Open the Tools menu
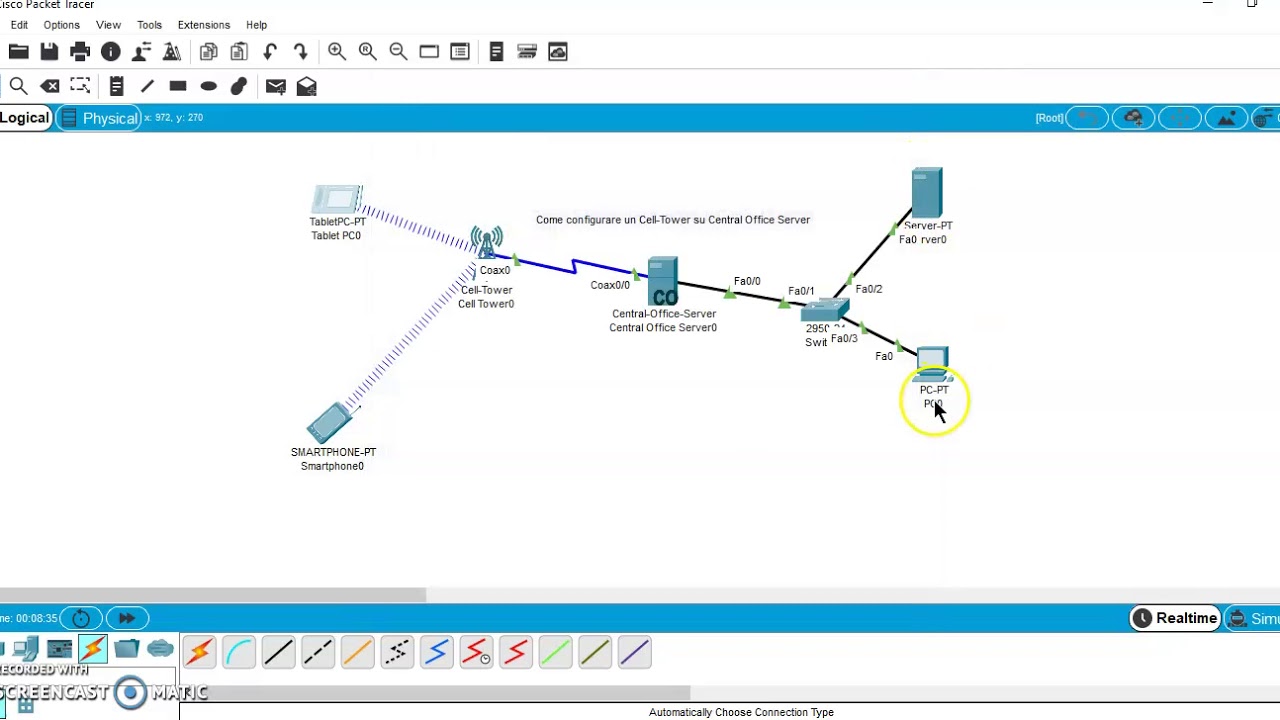Viewport: 1280px width, 720px height. point(149,25)
